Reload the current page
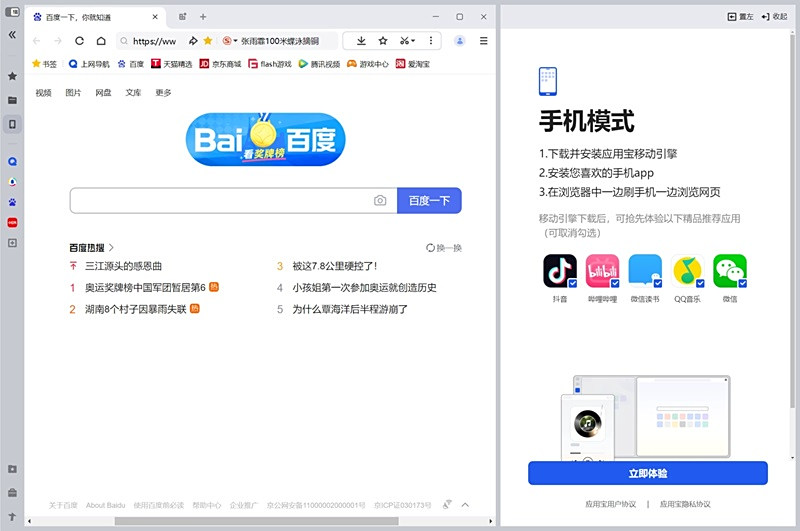The height and width of the screenshot is (531, 800). tap(79, 41)
